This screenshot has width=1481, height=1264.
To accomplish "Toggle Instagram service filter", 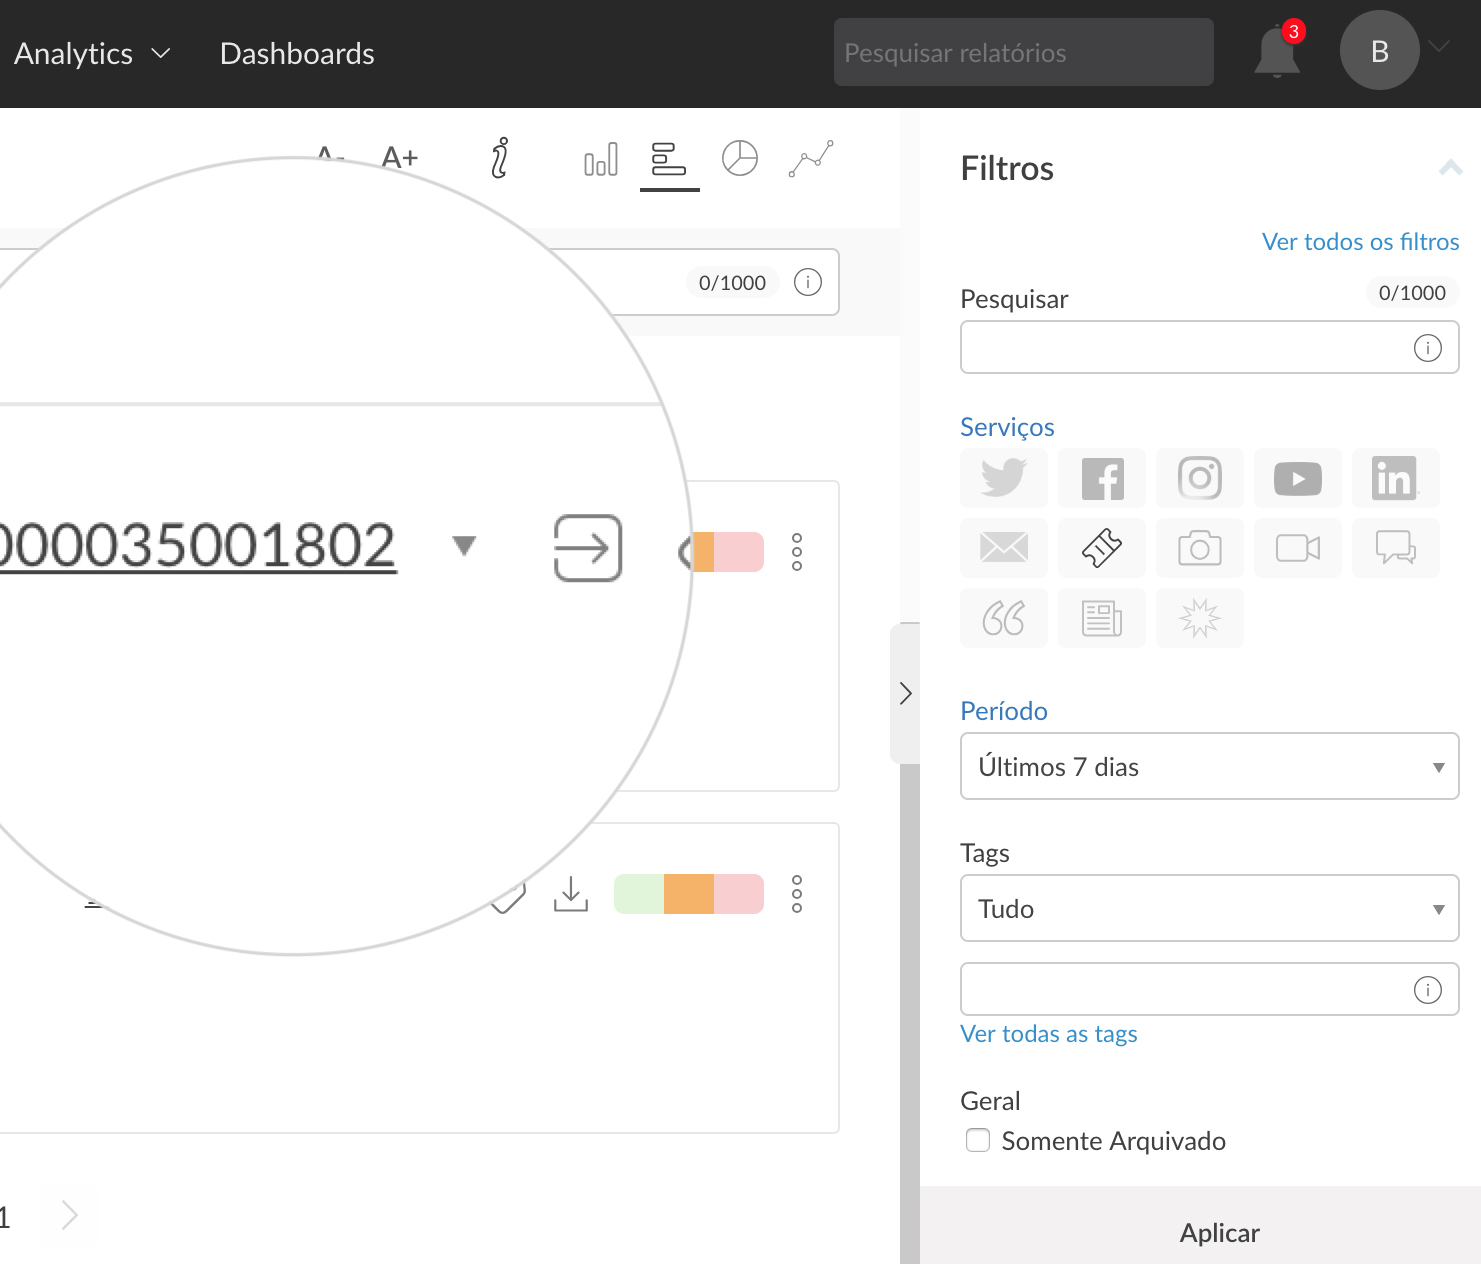I will (1199, 478).
